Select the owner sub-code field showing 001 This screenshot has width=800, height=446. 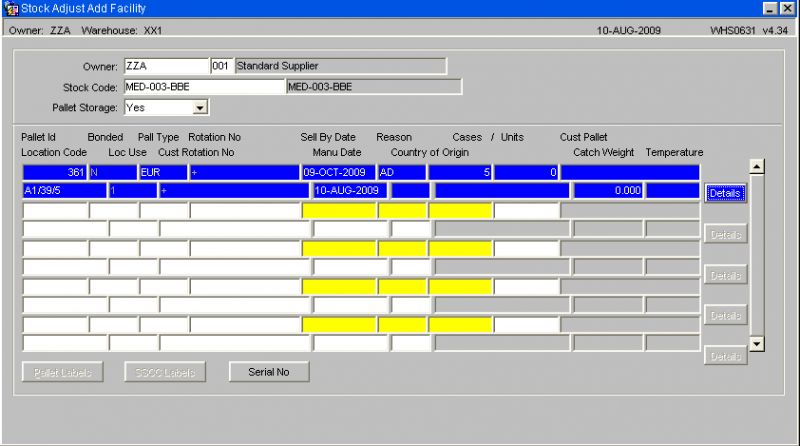point(221,66)
